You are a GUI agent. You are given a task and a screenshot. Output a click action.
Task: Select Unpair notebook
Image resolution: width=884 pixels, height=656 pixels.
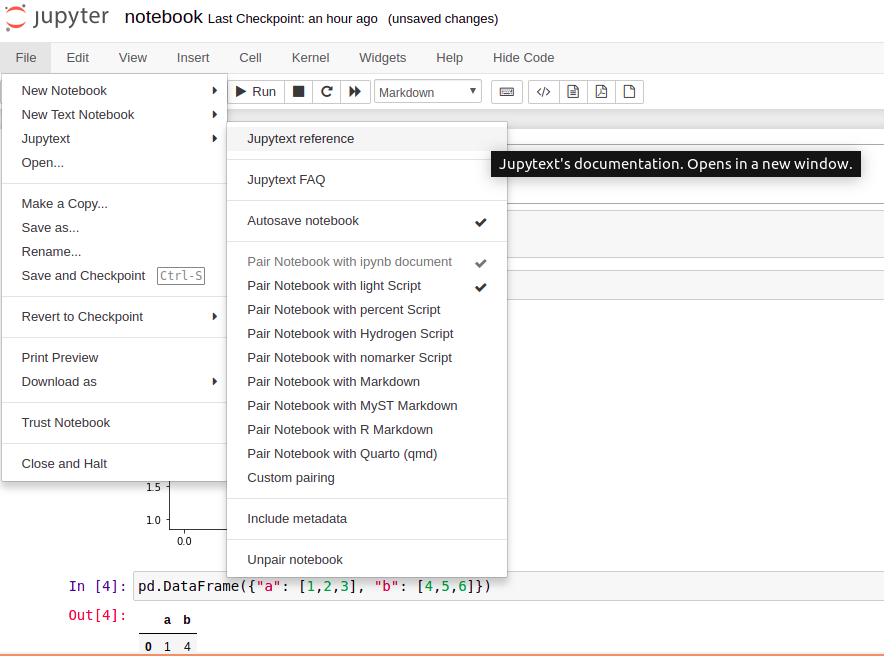294,558
